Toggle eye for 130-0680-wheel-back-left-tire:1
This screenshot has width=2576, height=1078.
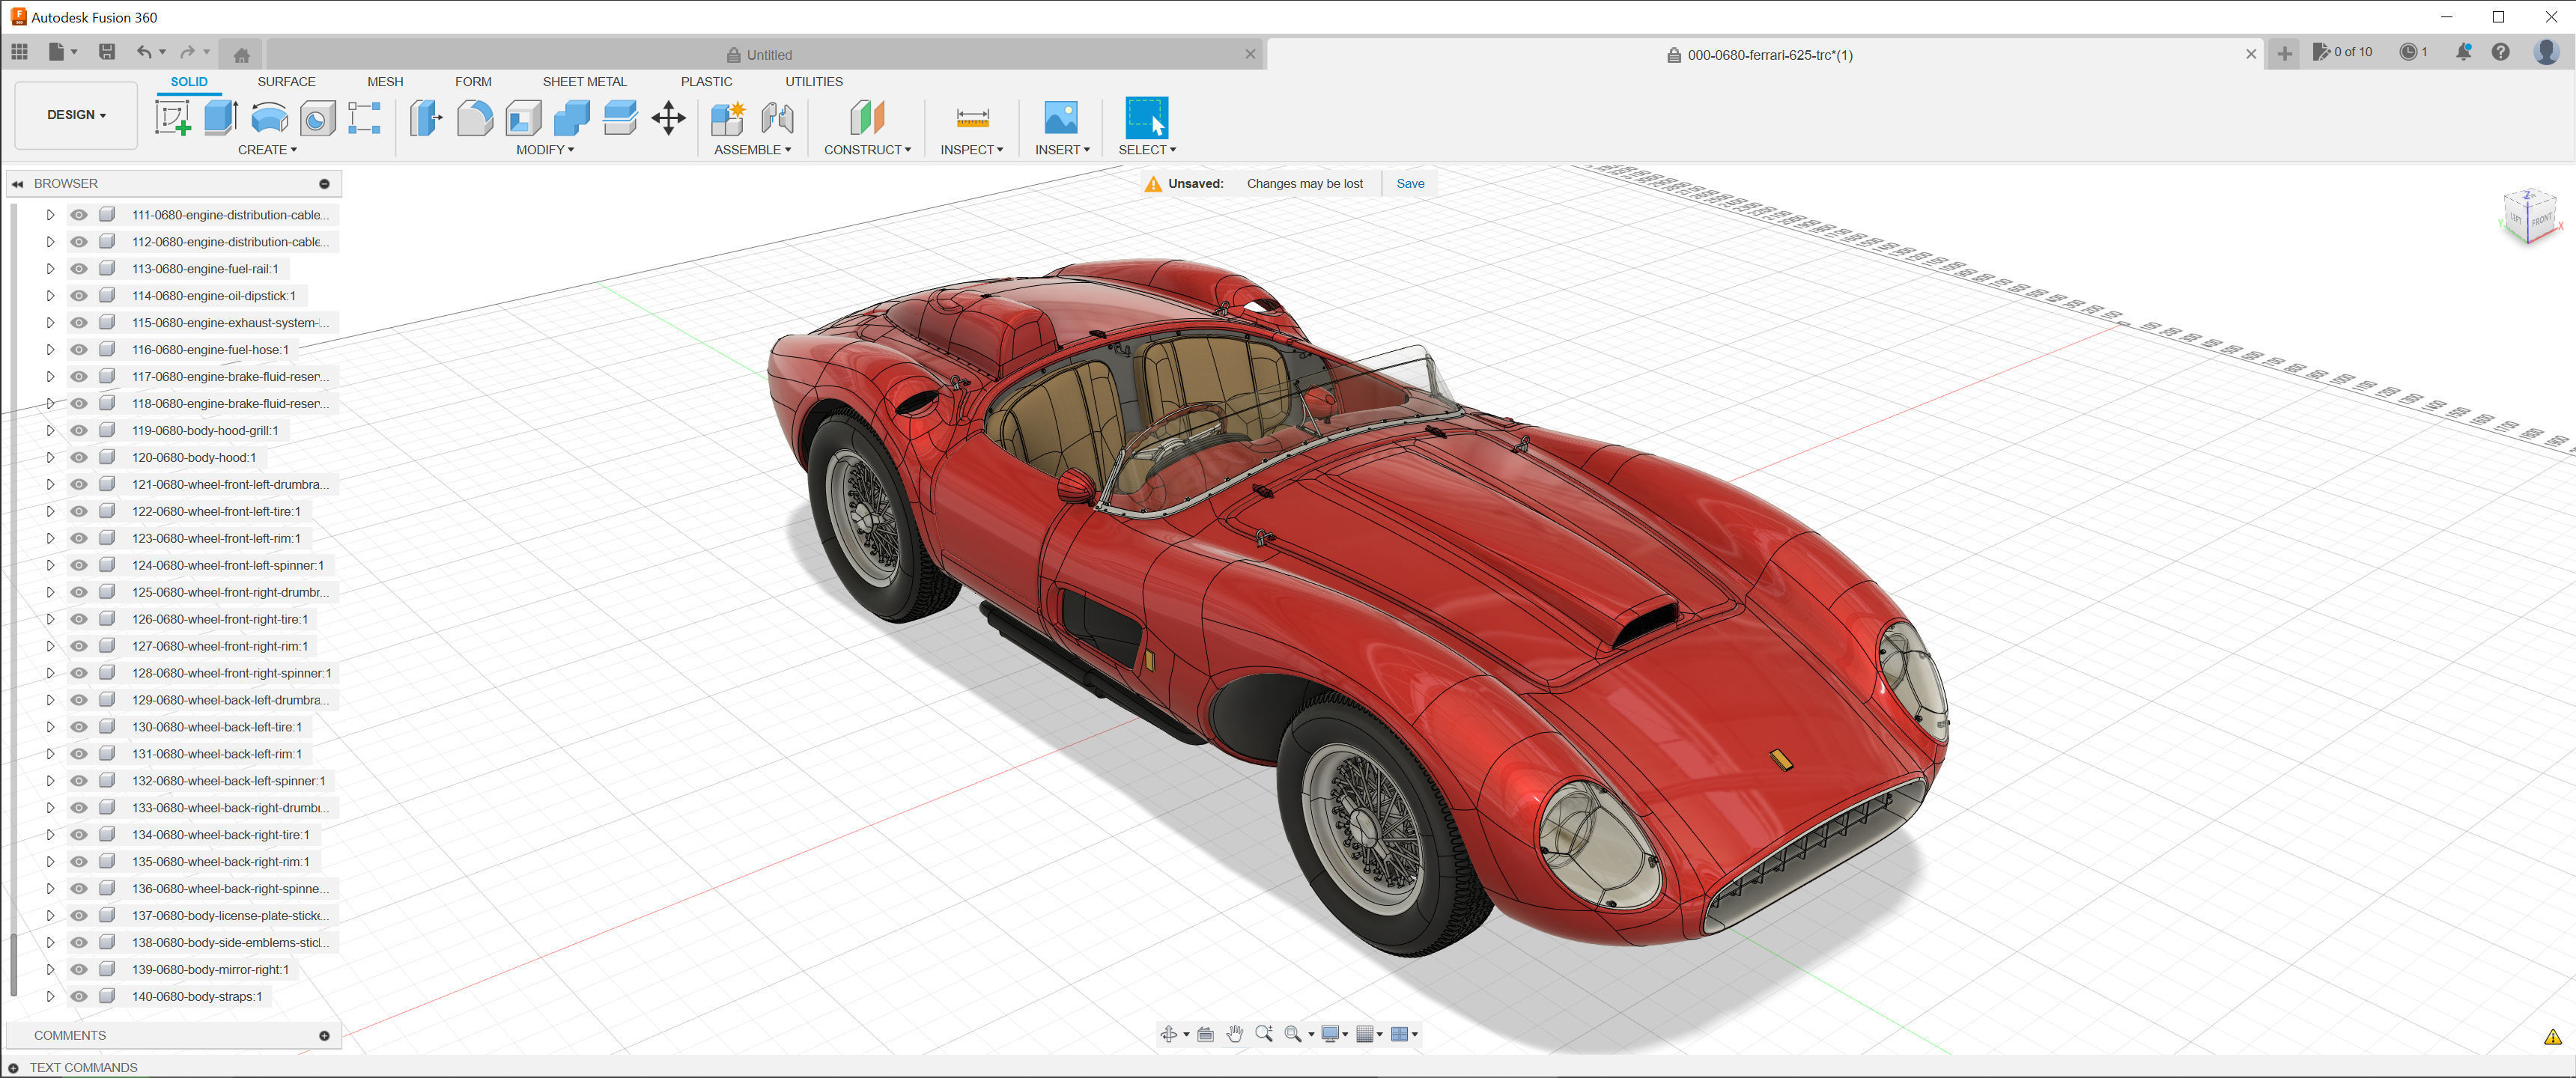tap(79, 727)
